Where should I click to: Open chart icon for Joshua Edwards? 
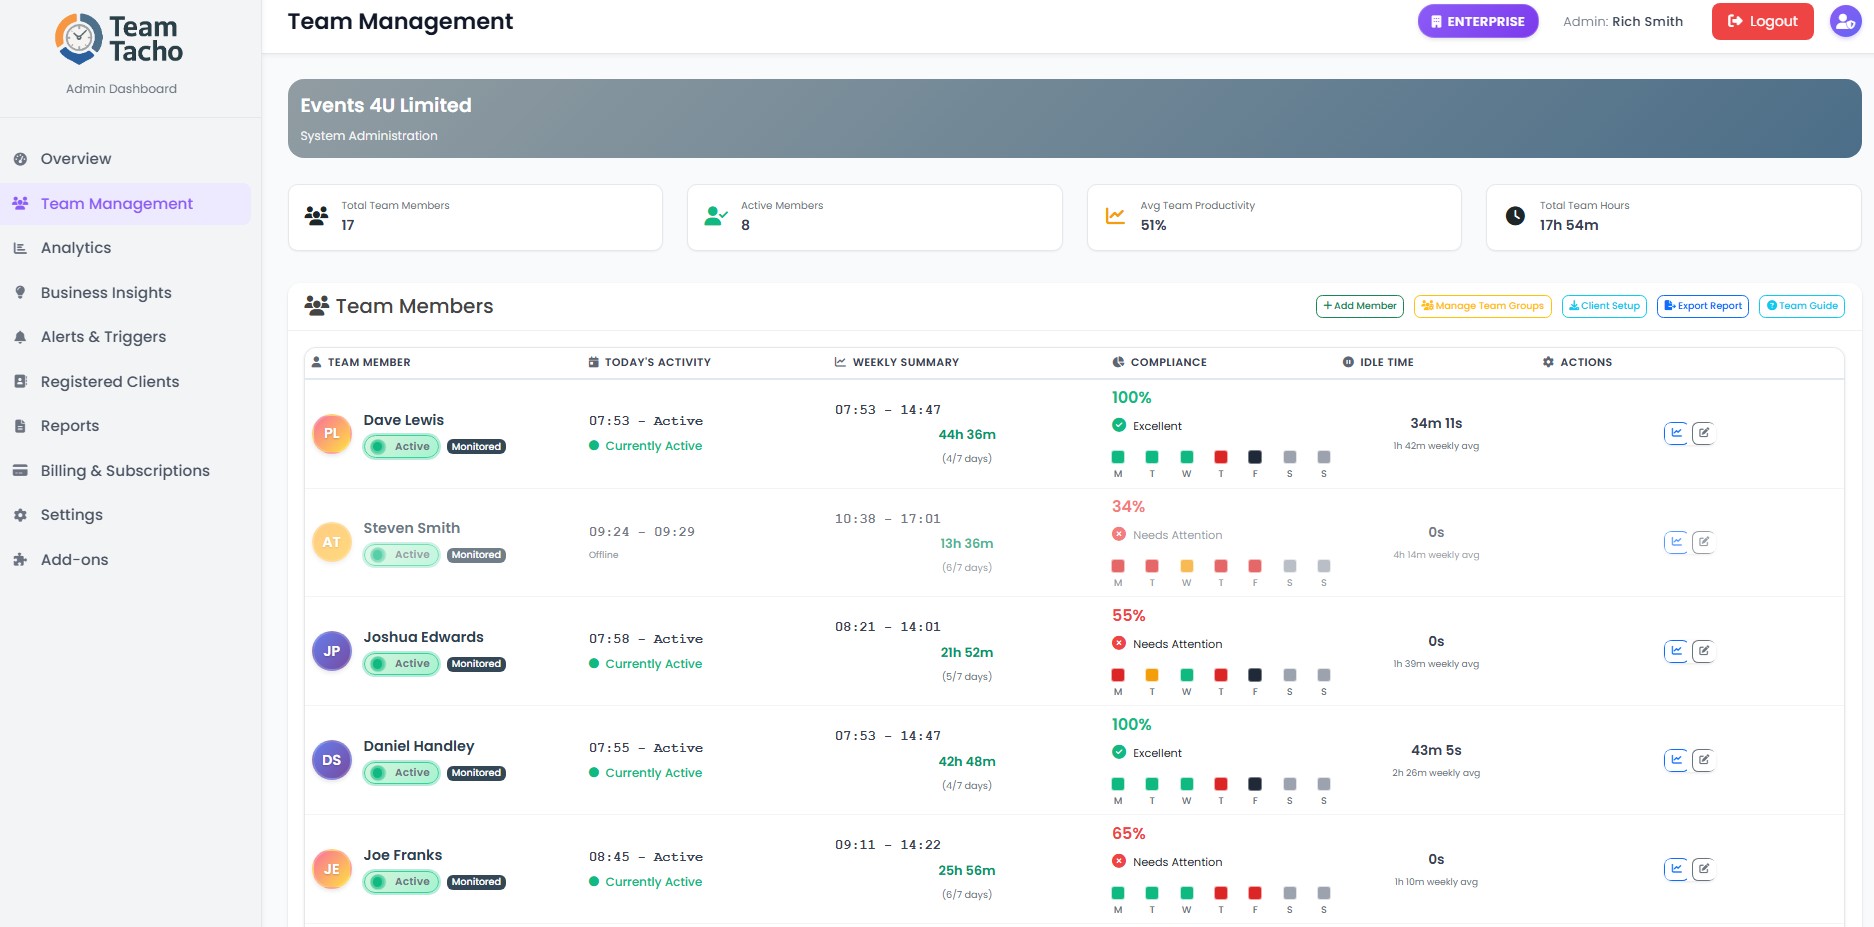coord(1676,651)
